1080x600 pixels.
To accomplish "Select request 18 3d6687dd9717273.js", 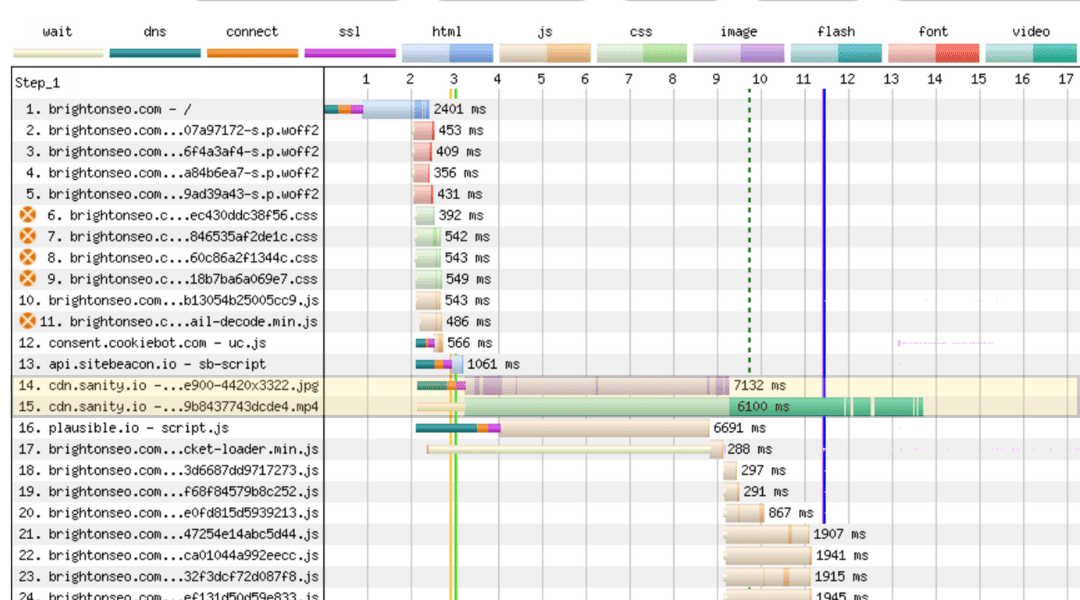I will 168,470.
